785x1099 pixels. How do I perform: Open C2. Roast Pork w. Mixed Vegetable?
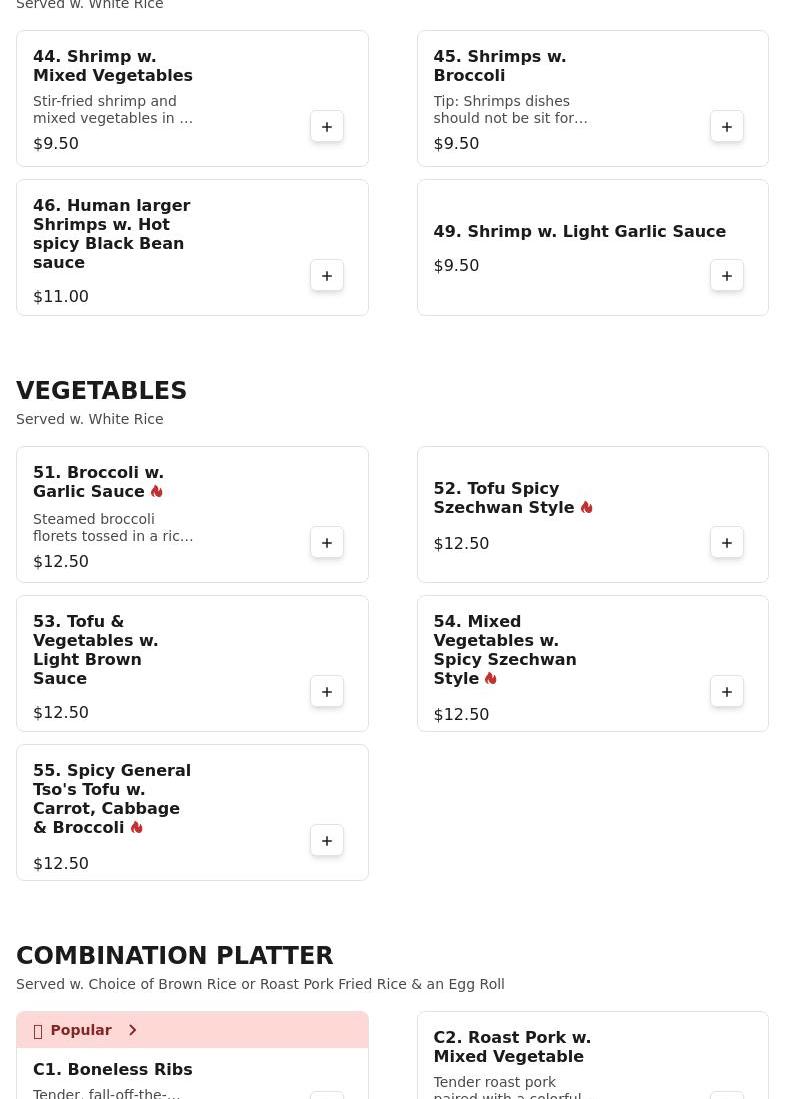[x=511, y=1047]
